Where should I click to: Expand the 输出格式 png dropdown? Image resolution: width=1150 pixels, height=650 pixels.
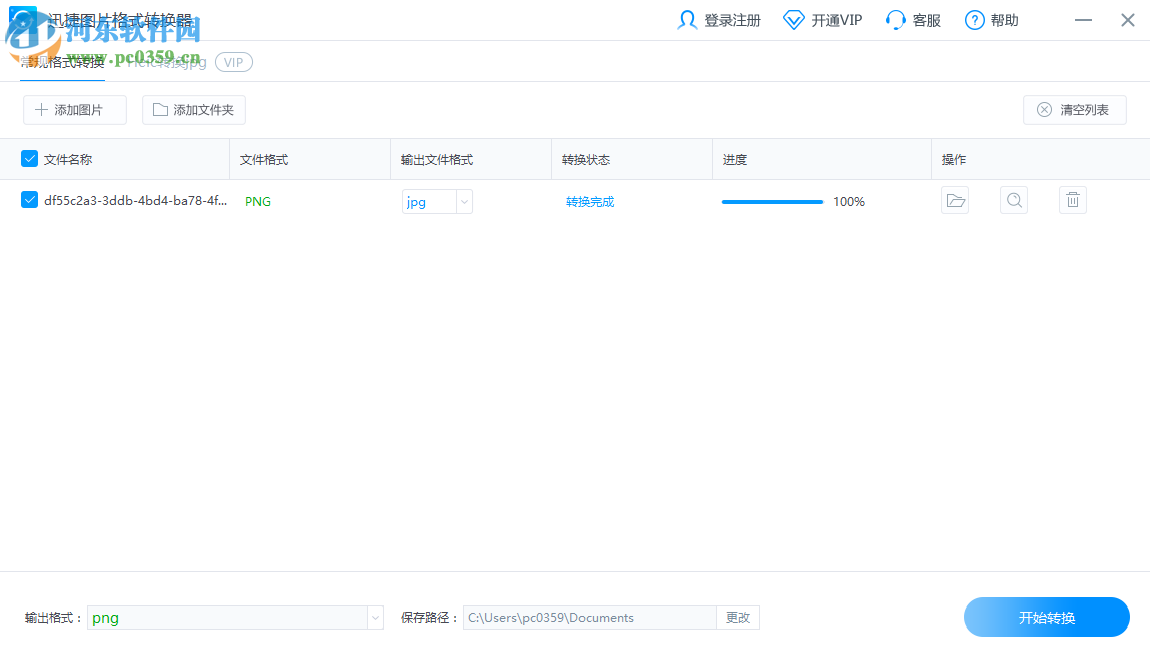click(x=374, y=617)
